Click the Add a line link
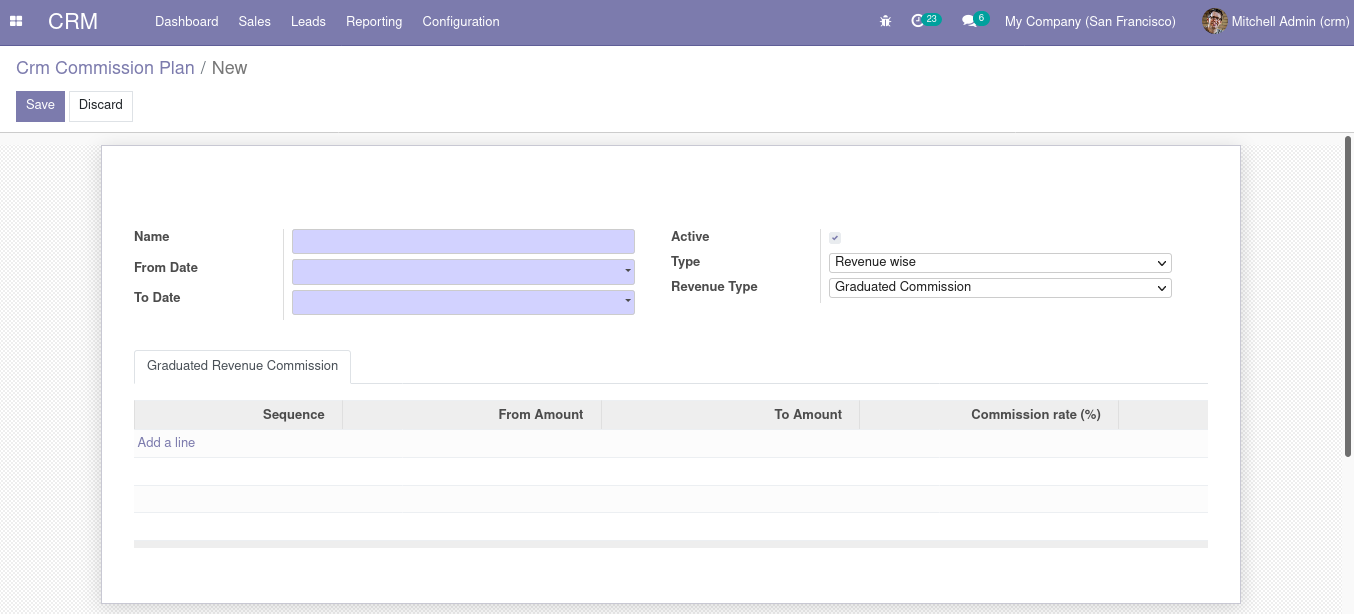The width and height of the screenshot is (1354, 614). tap(166, 443)
